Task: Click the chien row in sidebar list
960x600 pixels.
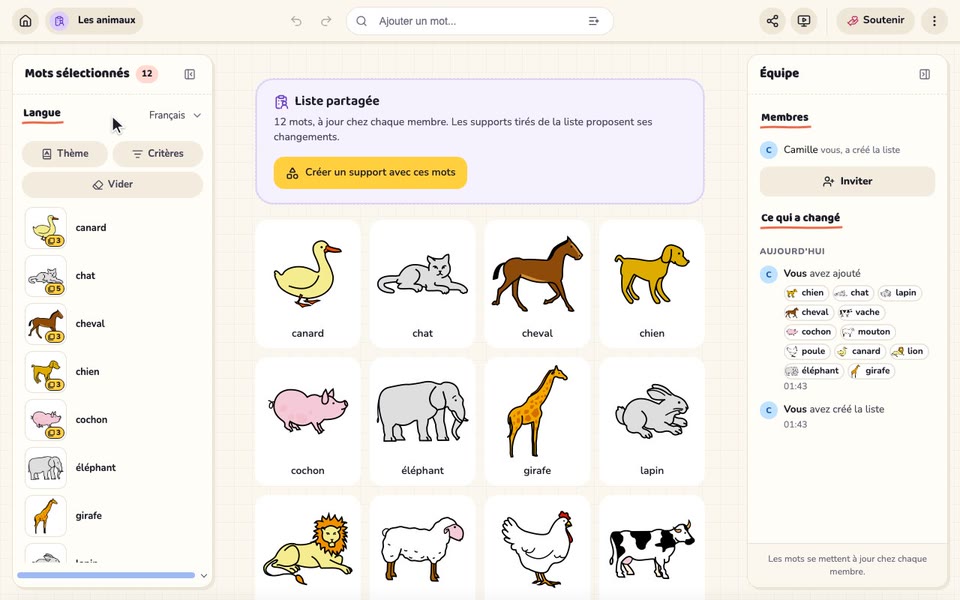Action: coord(113,372)
